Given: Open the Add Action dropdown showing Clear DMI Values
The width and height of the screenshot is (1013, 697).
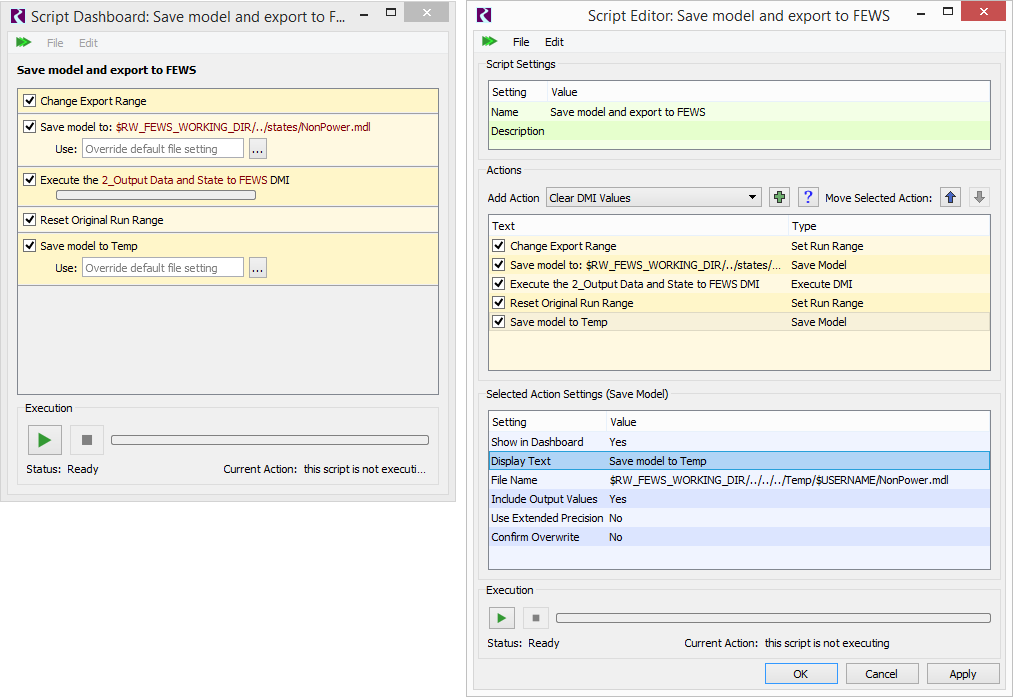Looking at the screenshot, I should [654, 198].
